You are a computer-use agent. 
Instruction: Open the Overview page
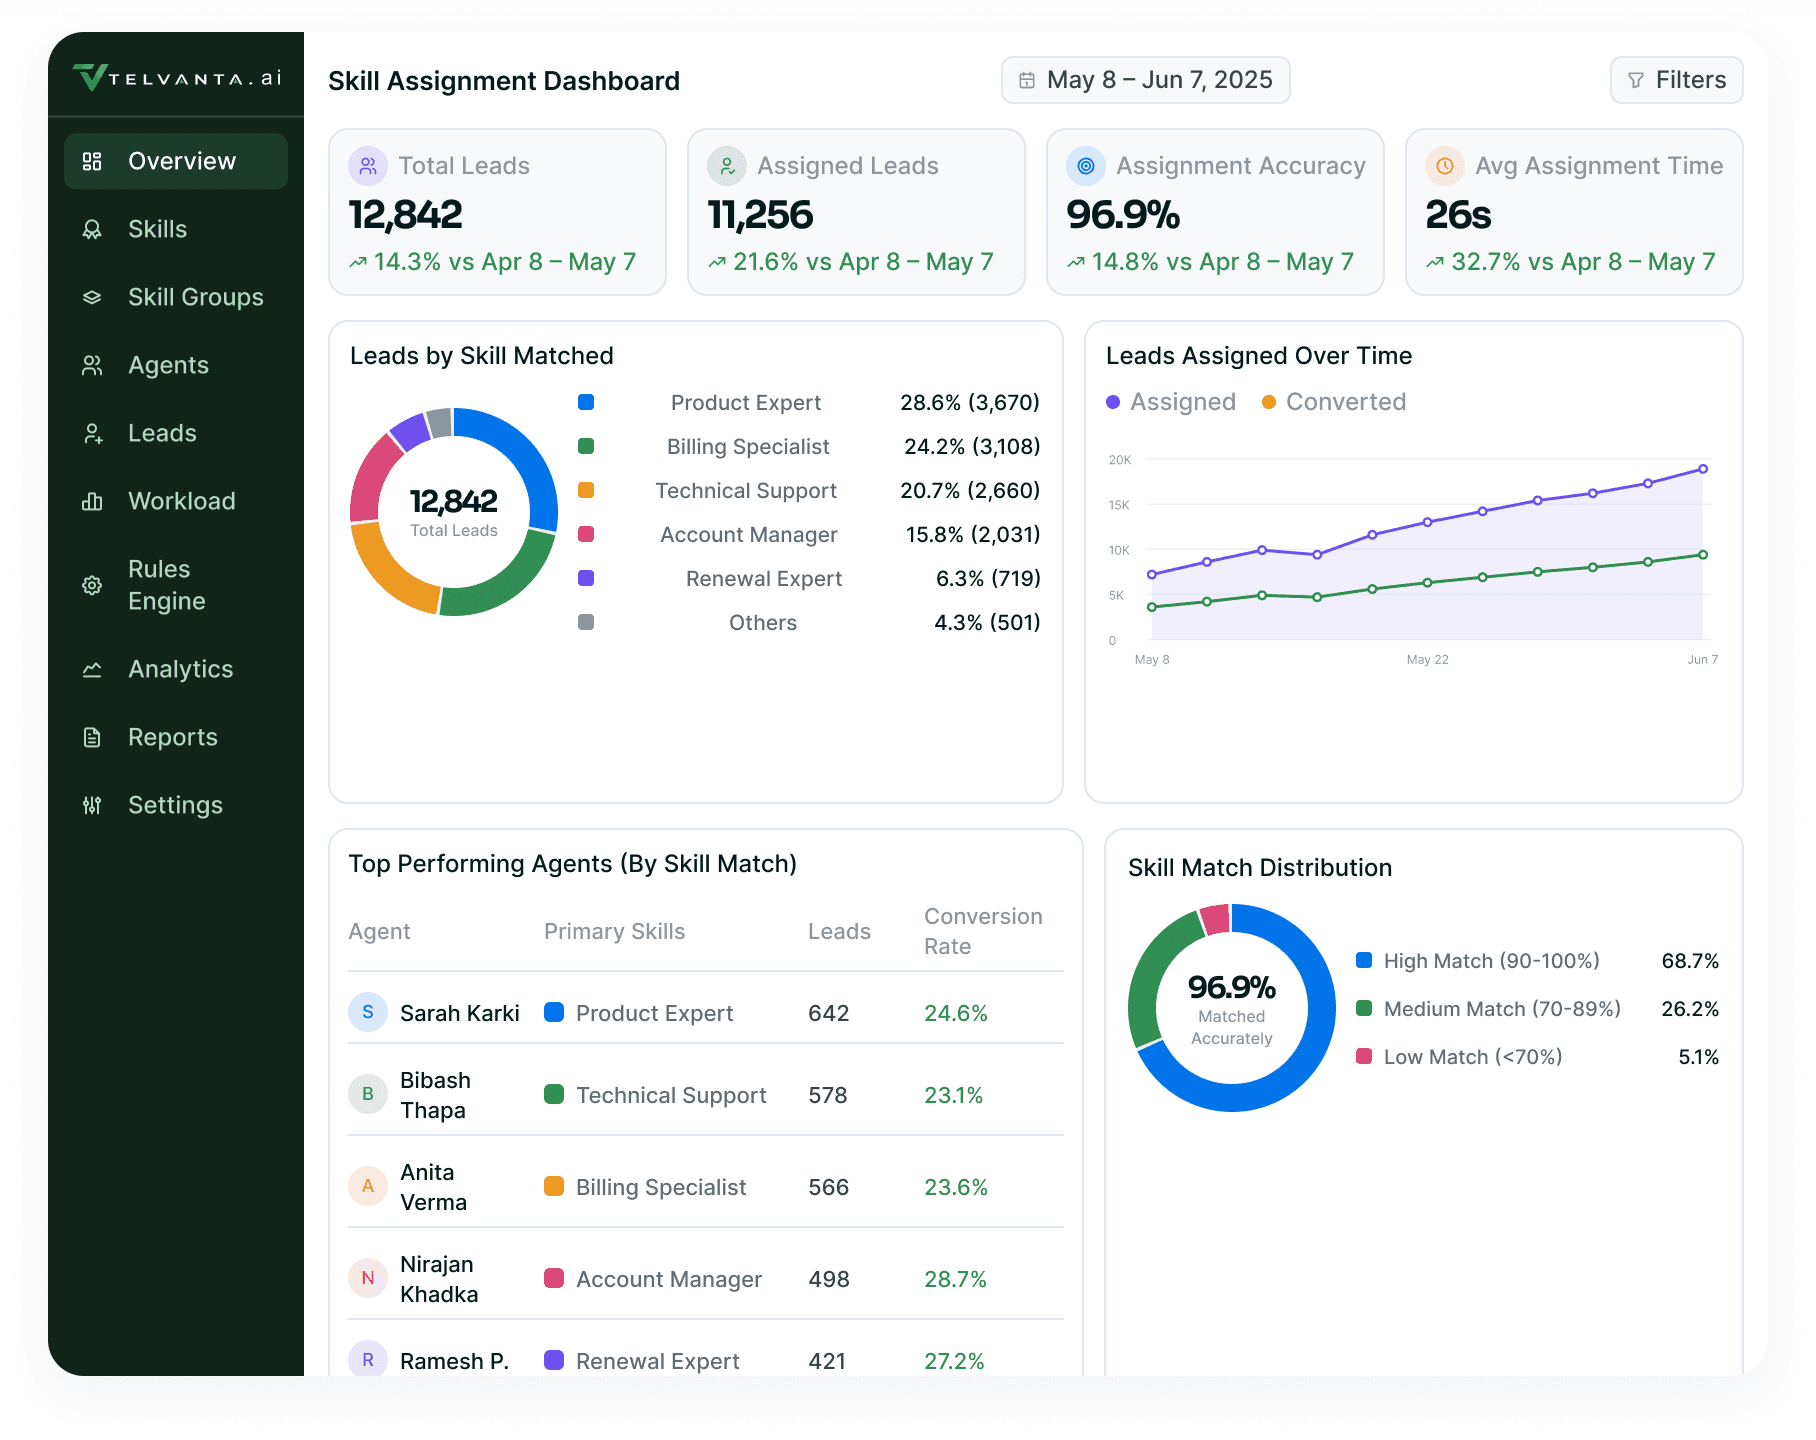coord(176,161)
